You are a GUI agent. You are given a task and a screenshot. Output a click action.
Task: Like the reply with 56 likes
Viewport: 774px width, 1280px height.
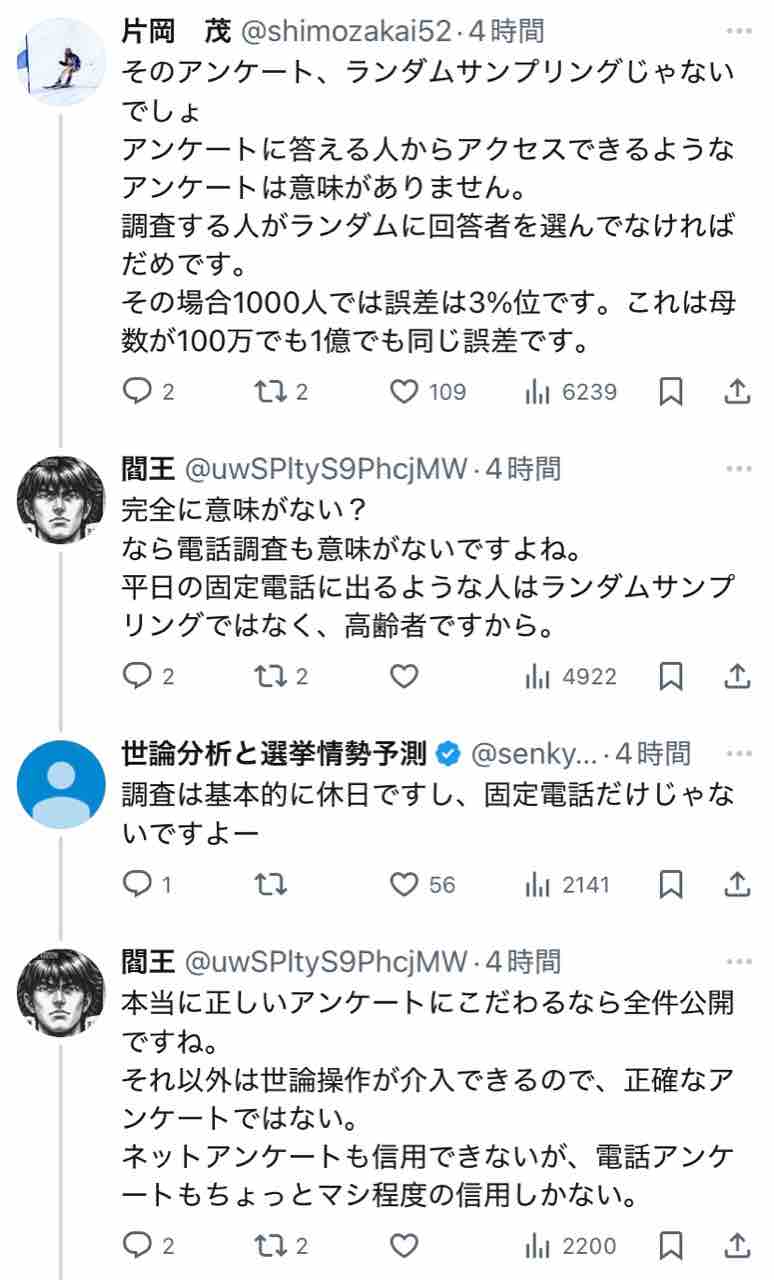[x=404, y=884]
